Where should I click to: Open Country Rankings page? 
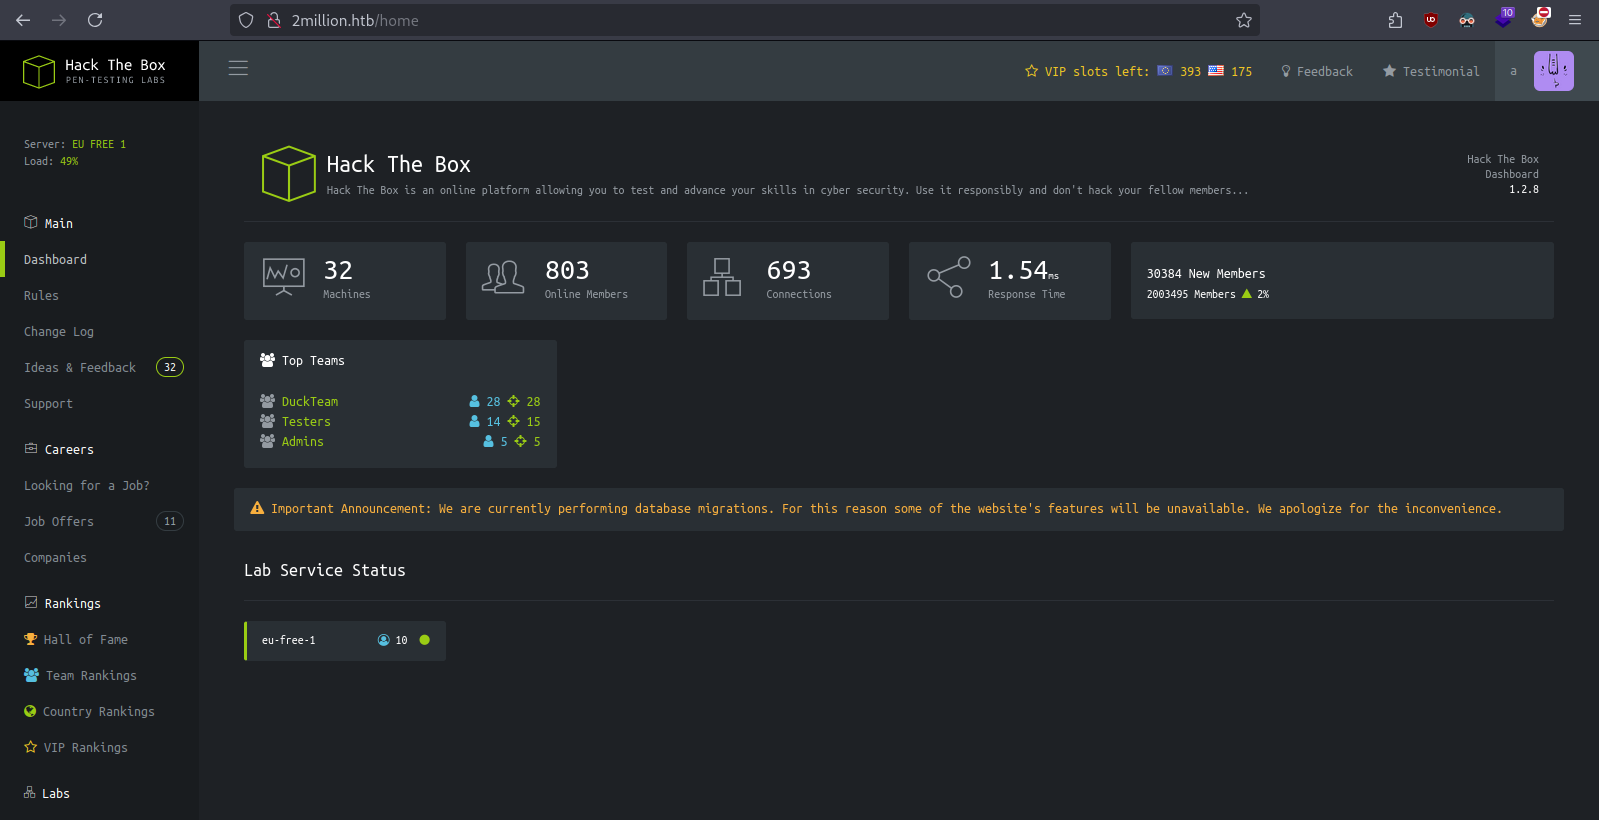point(89,711)
